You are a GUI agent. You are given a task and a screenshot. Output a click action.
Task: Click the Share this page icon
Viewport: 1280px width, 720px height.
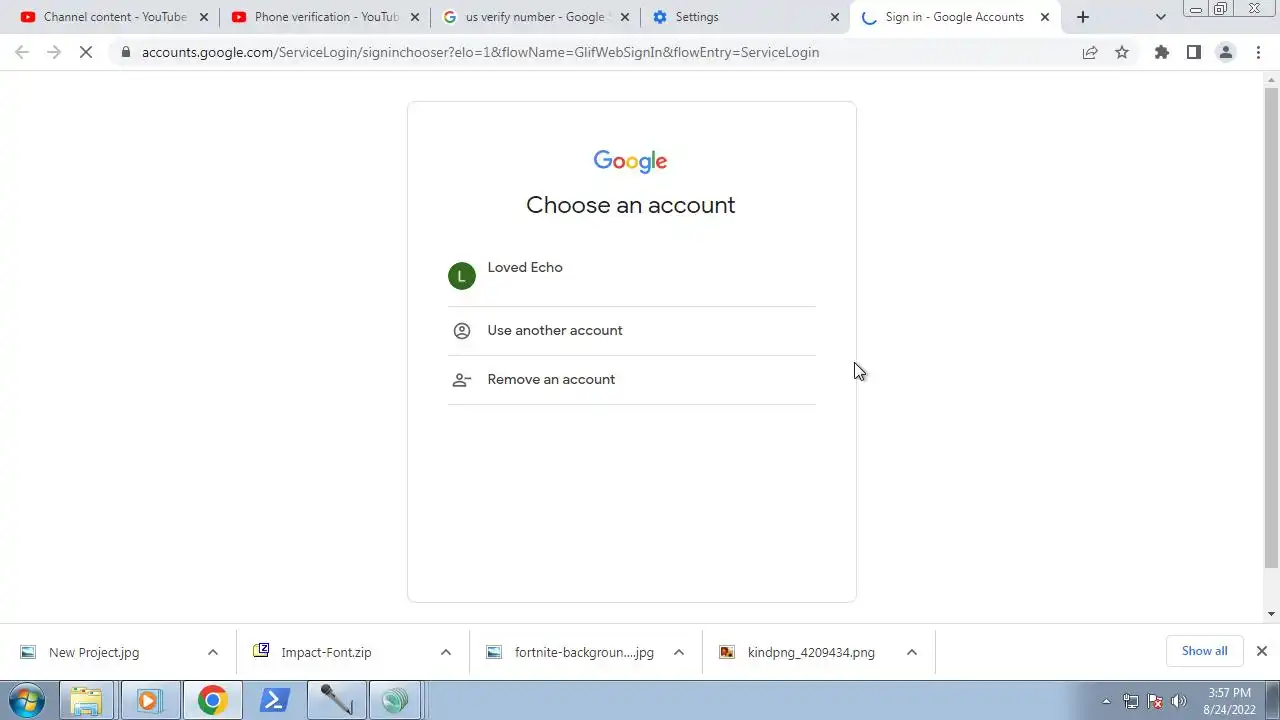(1090, 52)
